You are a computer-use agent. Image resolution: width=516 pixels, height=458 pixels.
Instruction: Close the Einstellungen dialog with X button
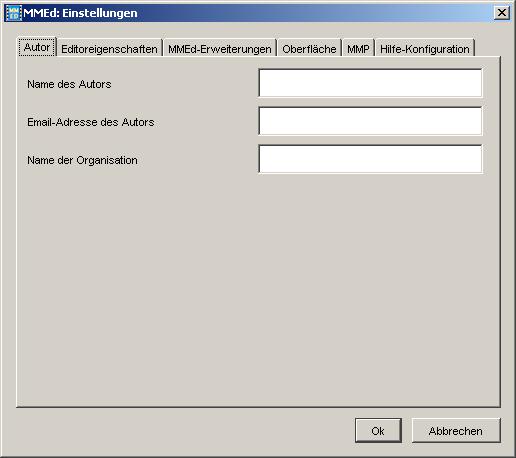502,13
